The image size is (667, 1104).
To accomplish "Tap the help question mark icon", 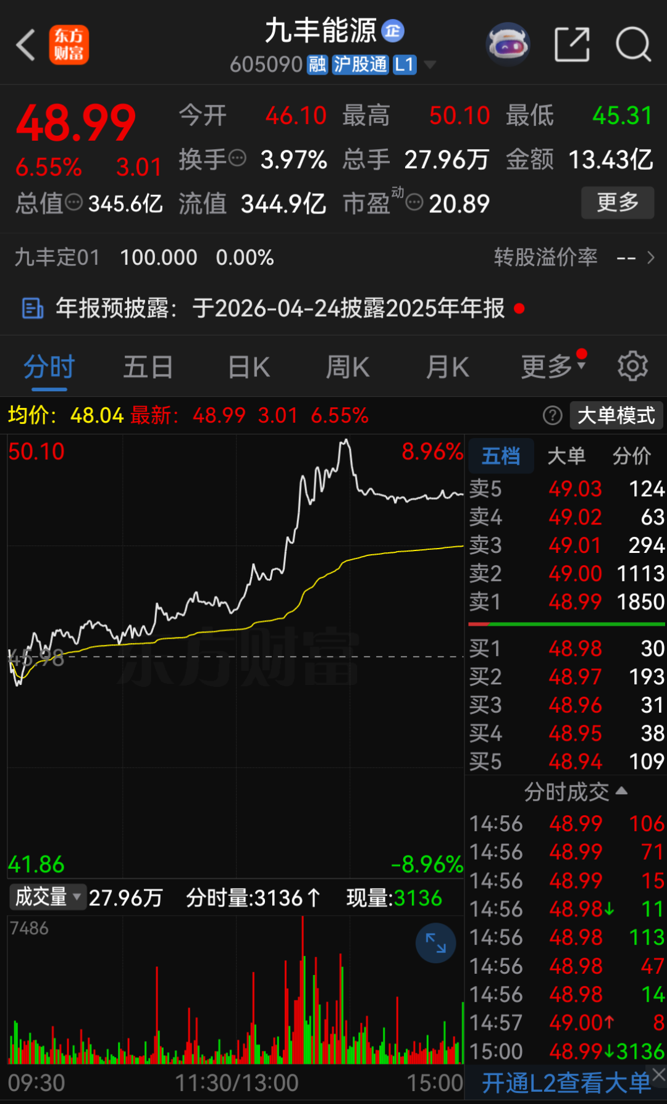I will [x=552, y=415].
